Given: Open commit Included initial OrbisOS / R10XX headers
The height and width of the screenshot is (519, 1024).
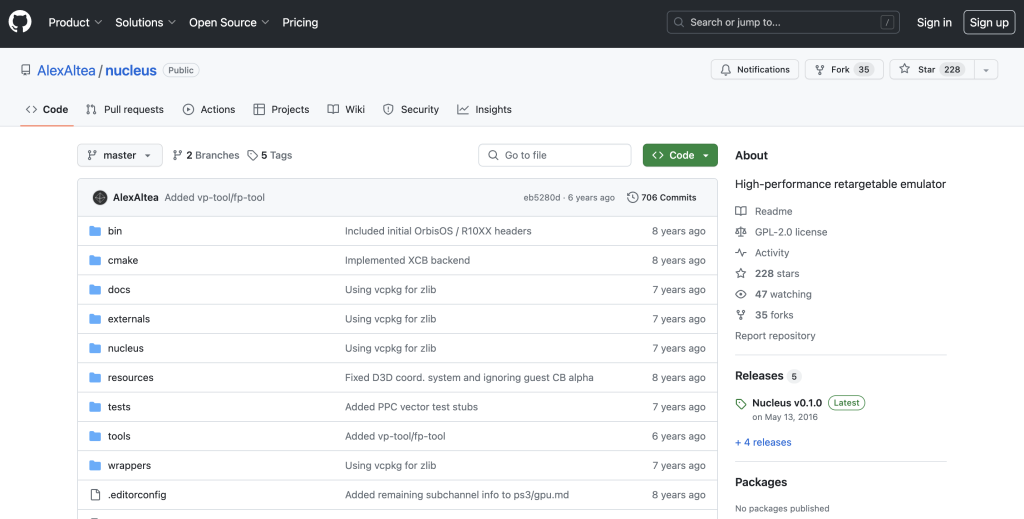Looking at the screenshot, I should [x=438, y=231].
